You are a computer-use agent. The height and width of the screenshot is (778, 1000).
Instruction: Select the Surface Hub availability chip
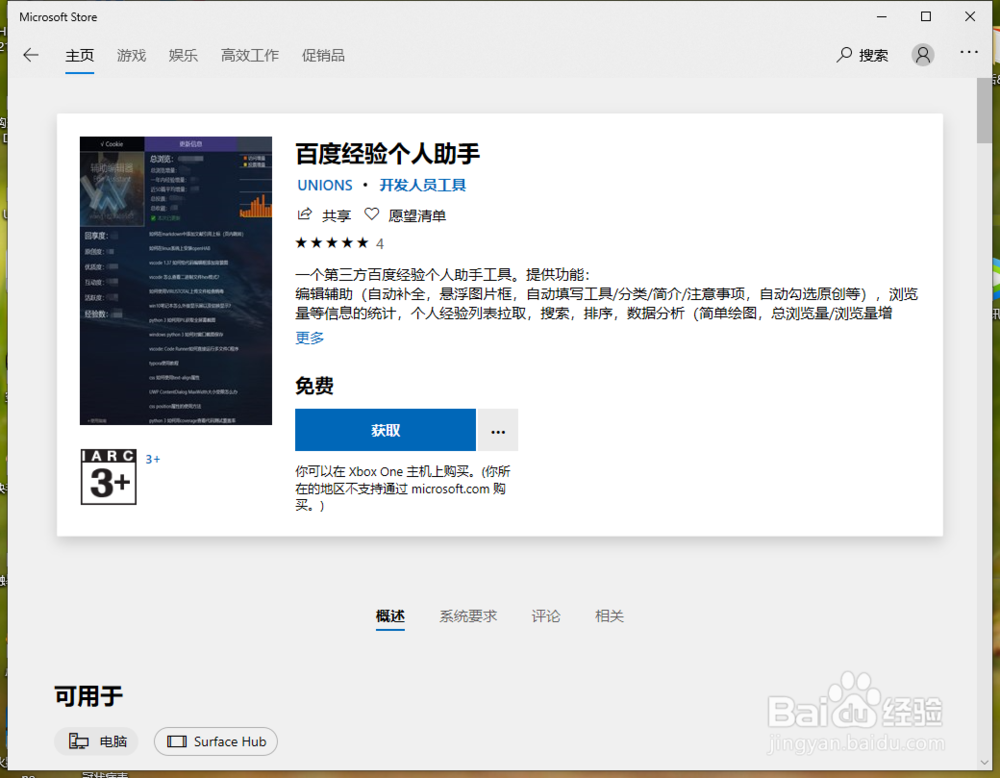point(215,741)
